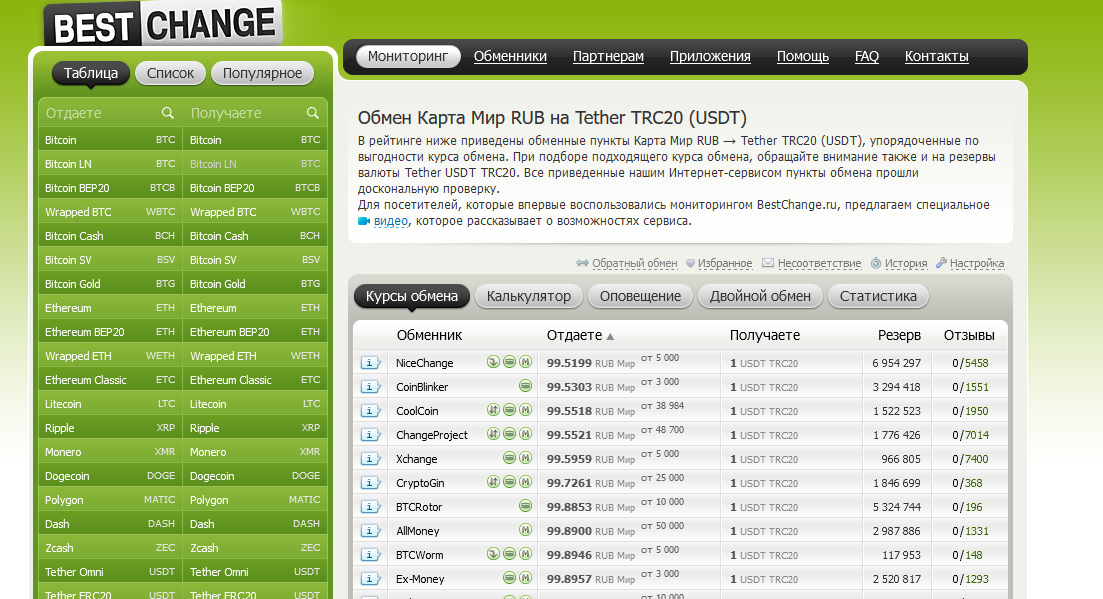Open the Калькулятор tab

(529, 296)
